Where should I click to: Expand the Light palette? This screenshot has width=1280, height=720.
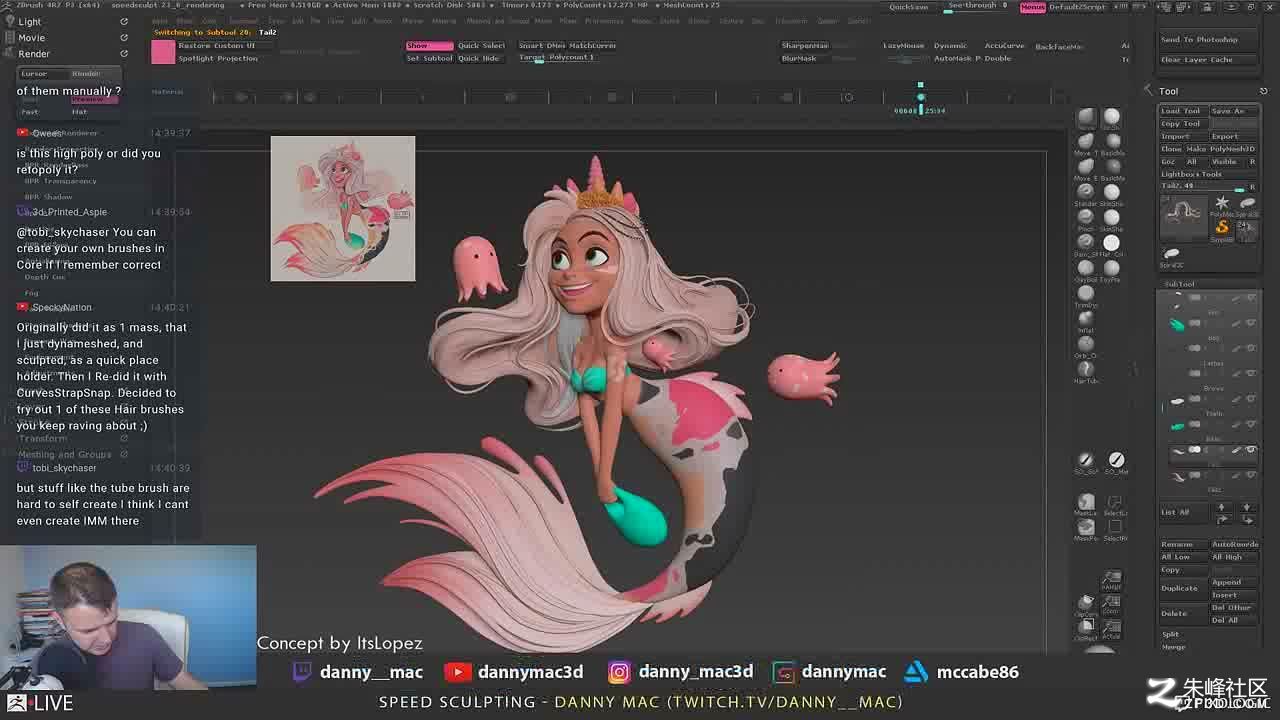click(29, 21)
